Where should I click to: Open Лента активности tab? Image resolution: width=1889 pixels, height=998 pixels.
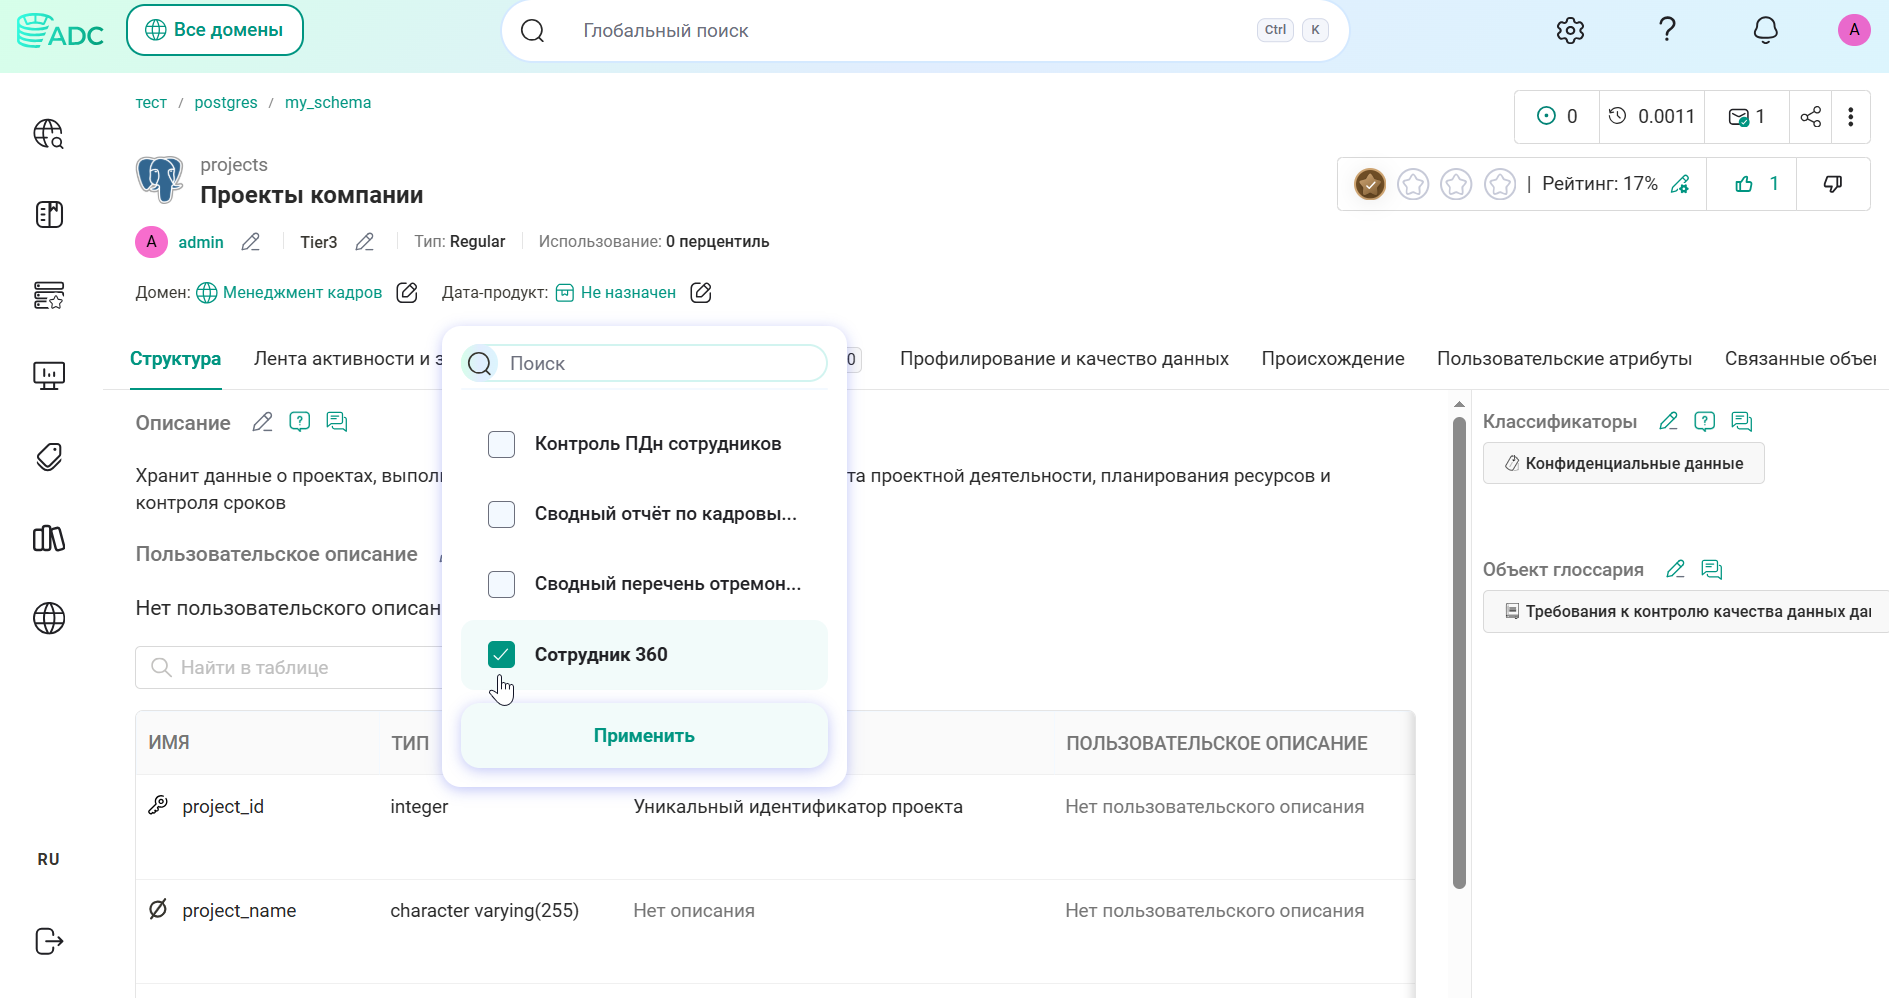[347, 359]
